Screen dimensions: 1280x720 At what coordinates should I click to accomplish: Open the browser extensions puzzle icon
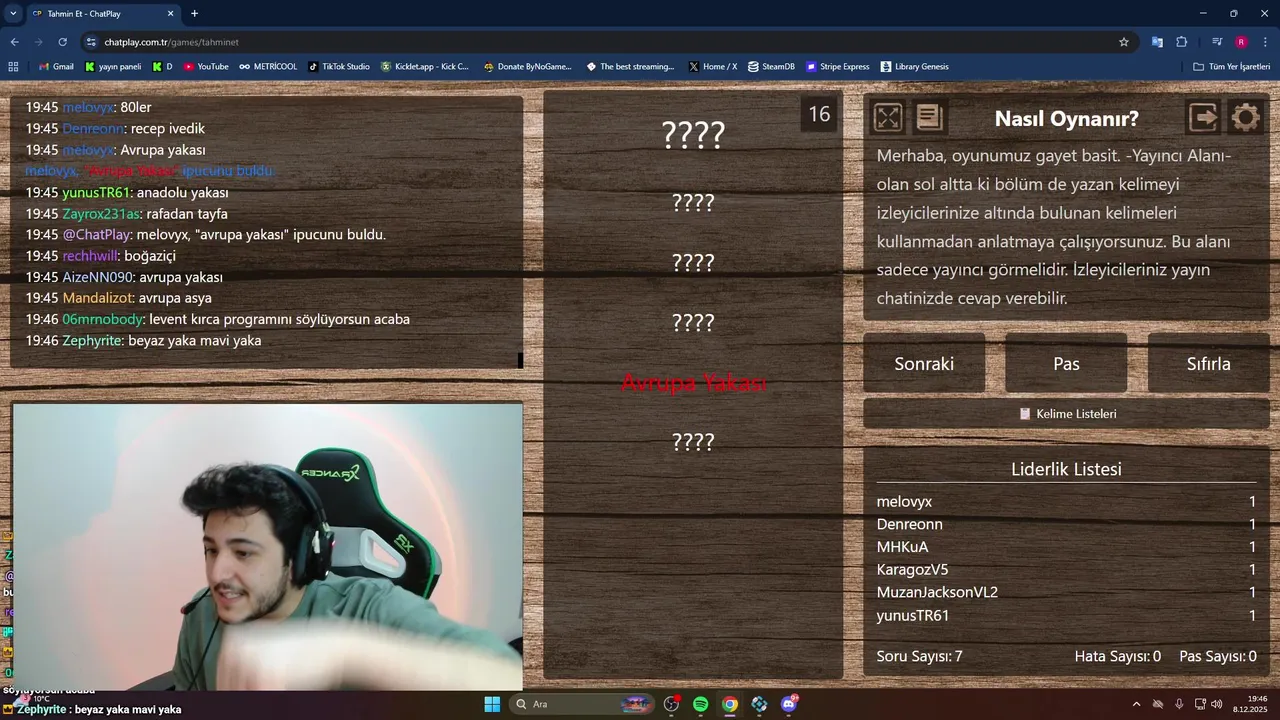point(1181,42)
